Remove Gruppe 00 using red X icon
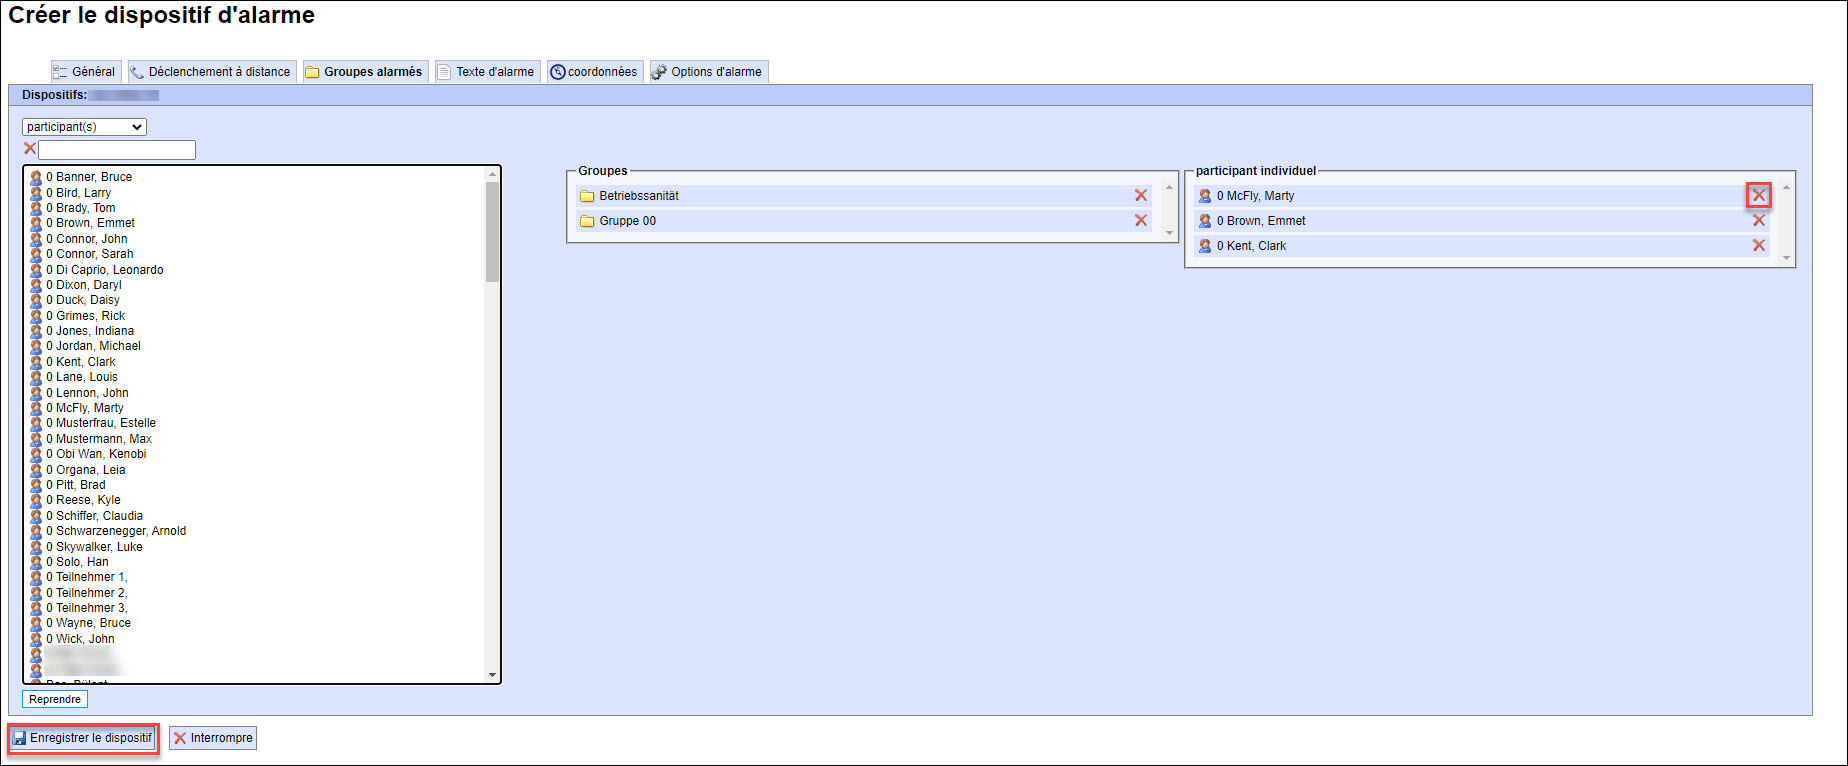The height and width of the screenshot is (766, 1848). (x=1140, y=221)
